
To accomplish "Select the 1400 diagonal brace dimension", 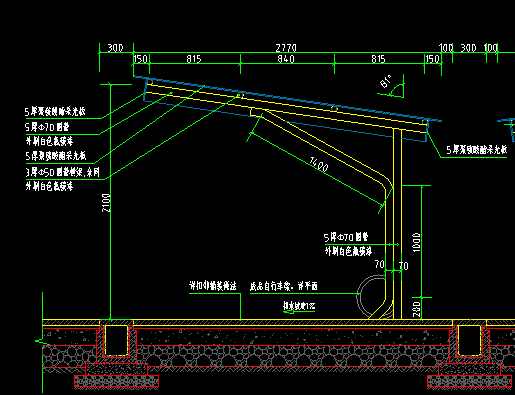I will coord(319,164).
